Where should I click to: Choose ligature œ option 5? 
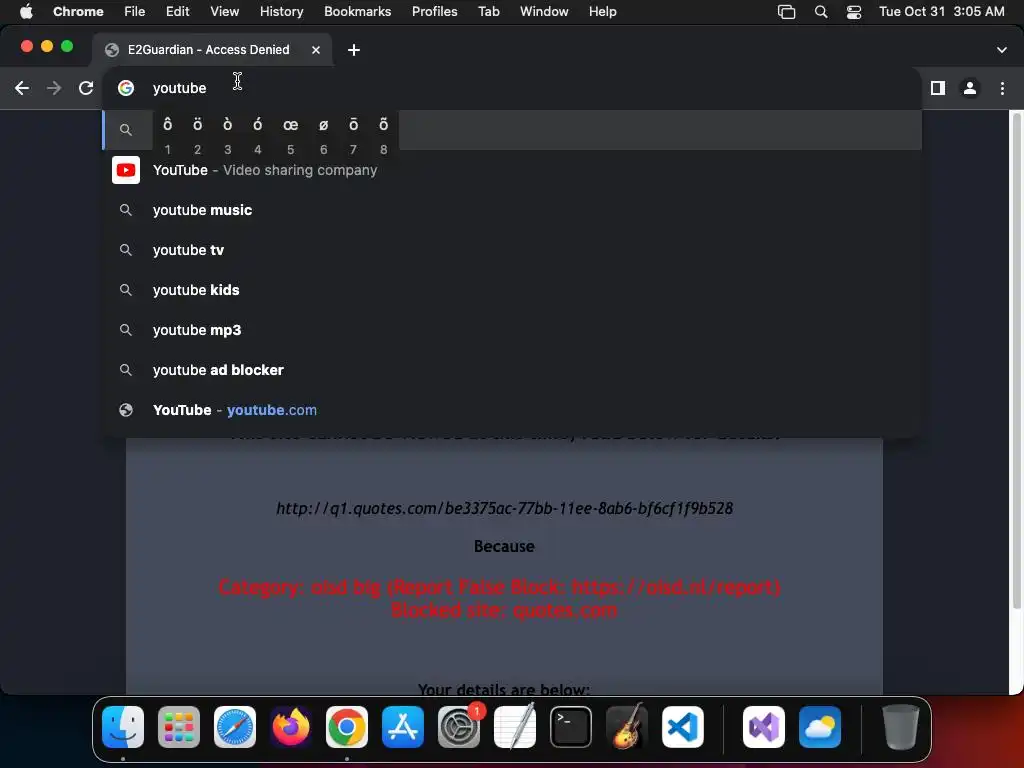(291, 135)
